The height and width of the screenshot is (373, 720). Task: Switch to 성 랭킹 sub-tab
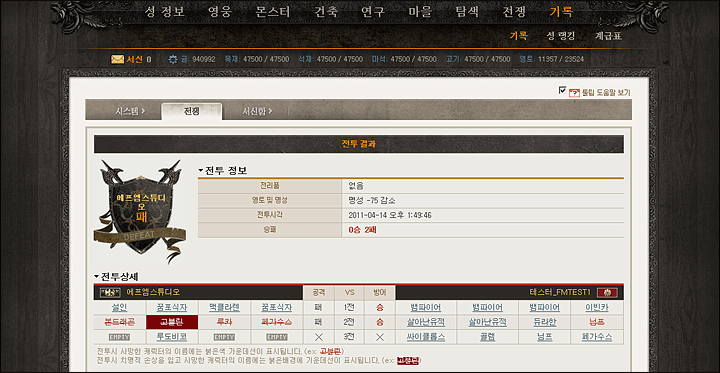tap(561, 36)
